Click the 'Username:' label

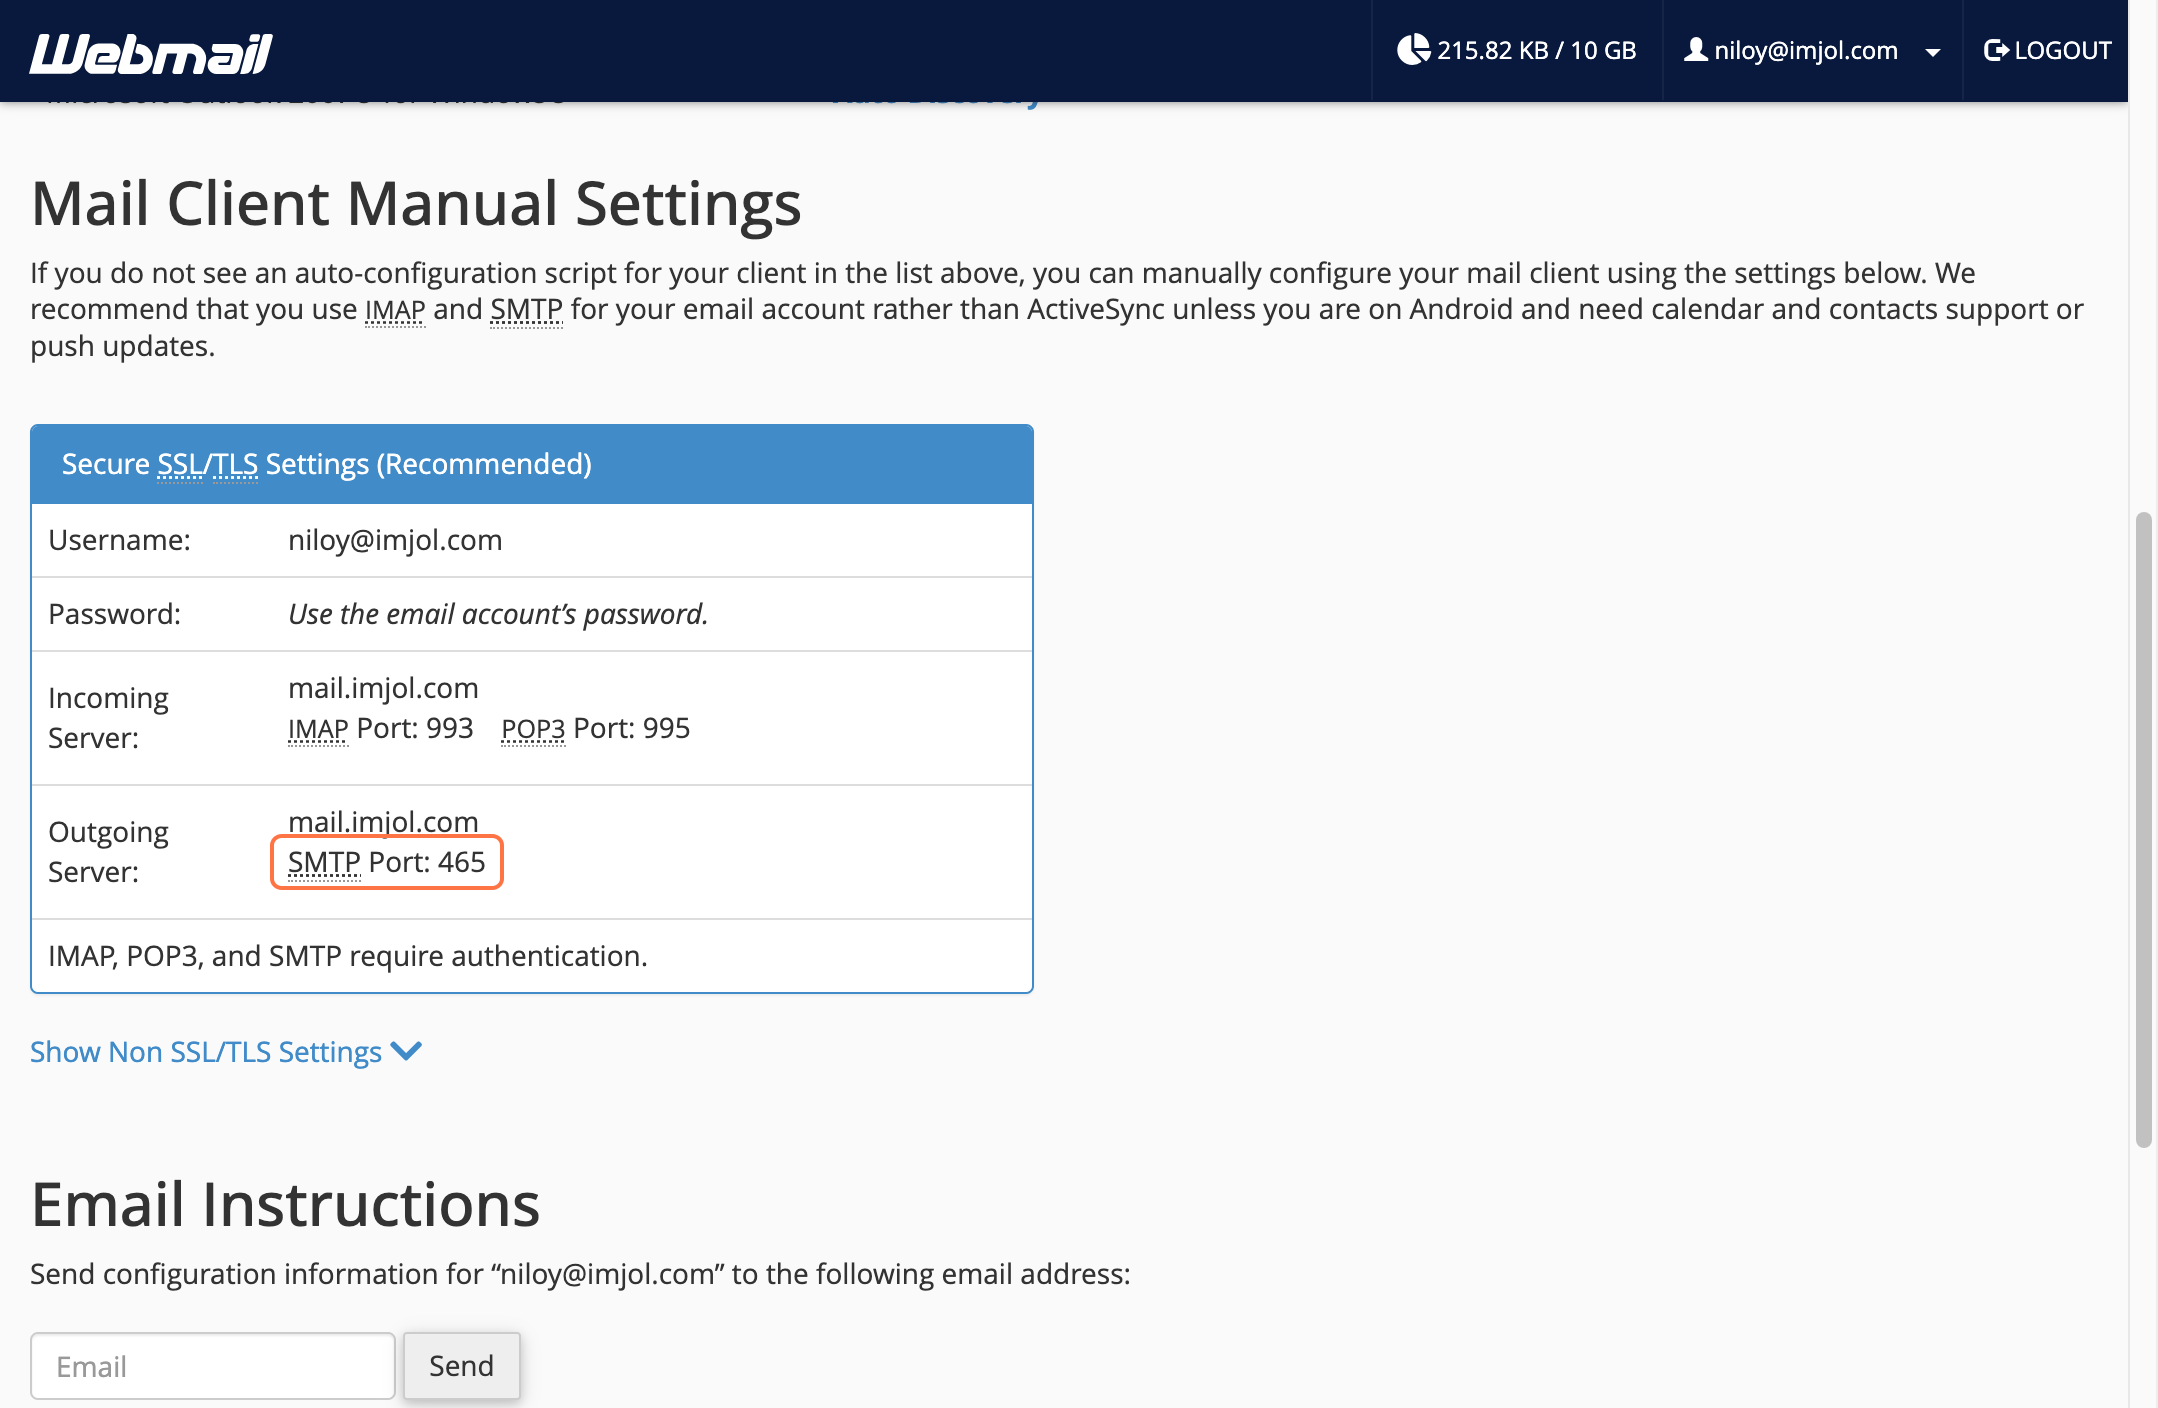click(x=119, y=540)
